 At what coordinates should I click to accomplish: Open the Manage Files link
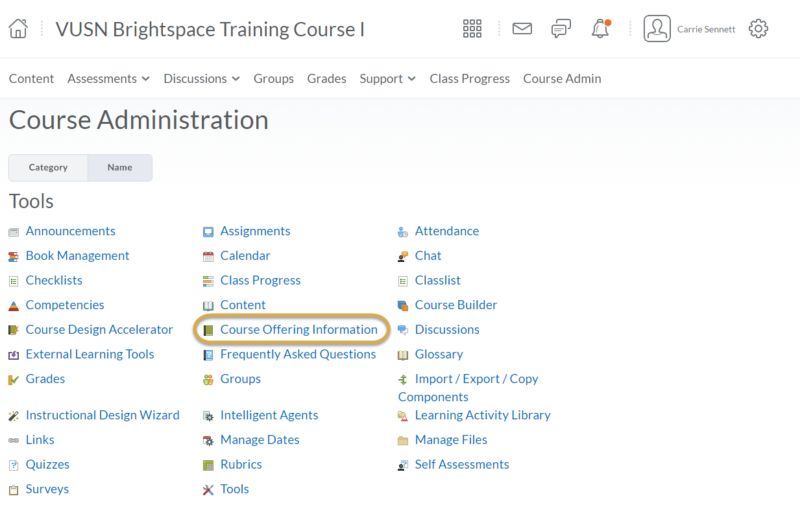click(451, 440)
